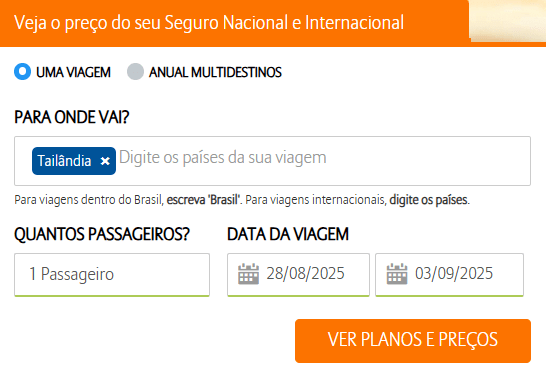Click the image thumbnail beside the orange header
The image size is (546, 378).
click(x=508, y=21)
